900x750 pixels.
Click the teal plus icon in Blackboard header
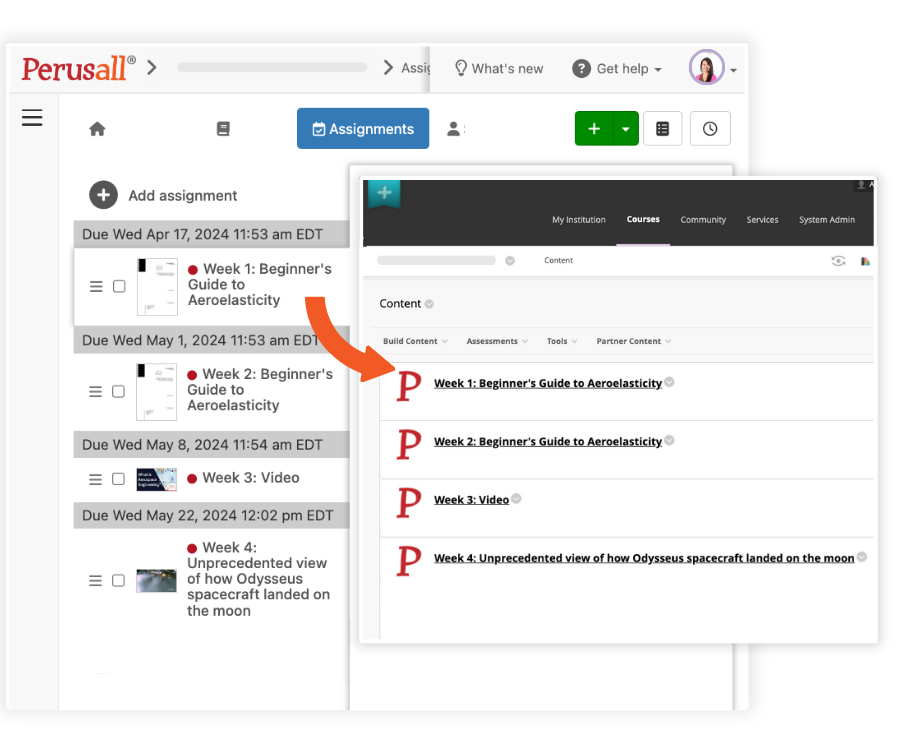[384, 190]
